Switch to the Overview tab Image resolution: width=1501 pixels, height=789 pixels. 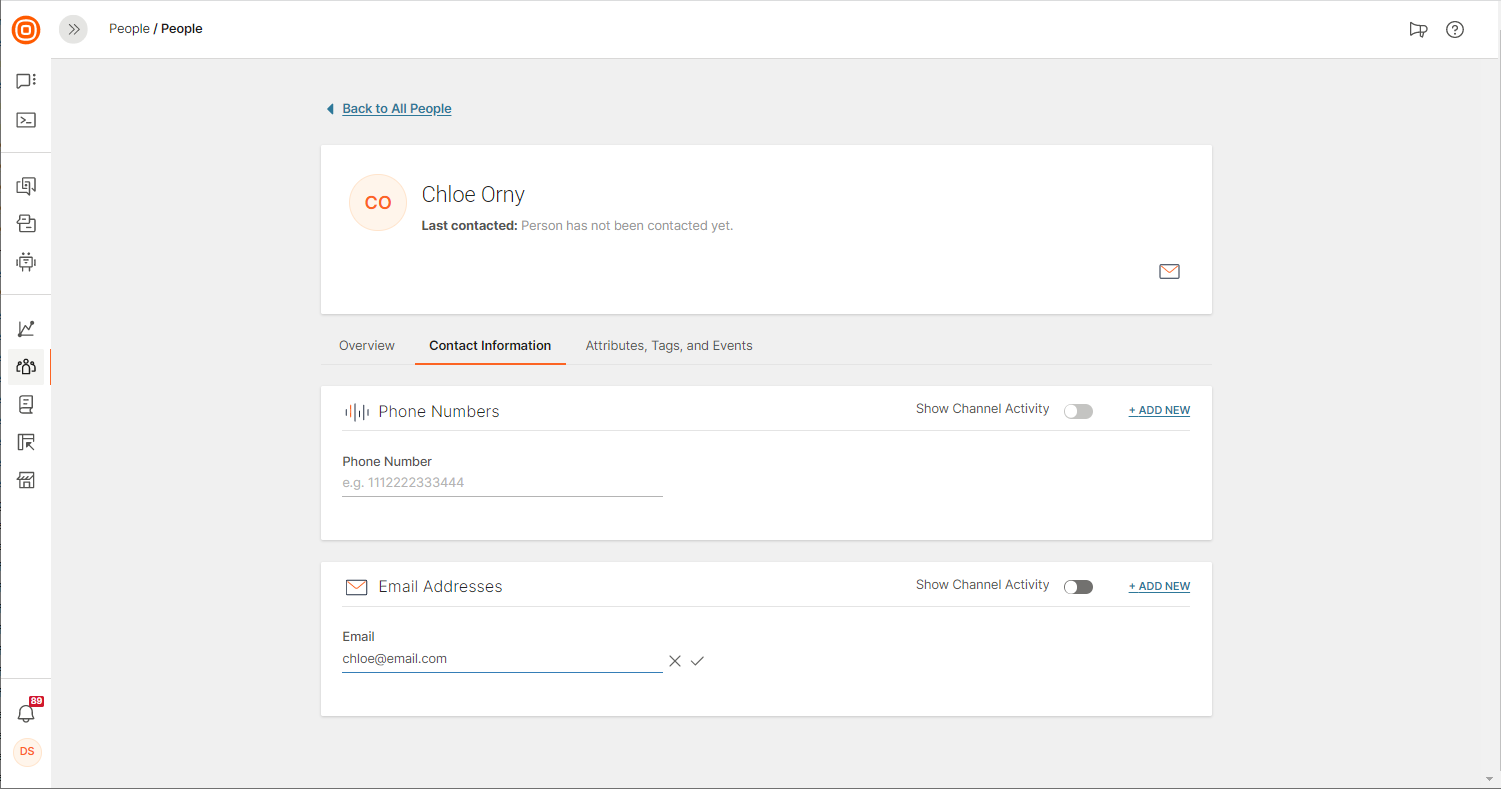(x=367, y=346)
